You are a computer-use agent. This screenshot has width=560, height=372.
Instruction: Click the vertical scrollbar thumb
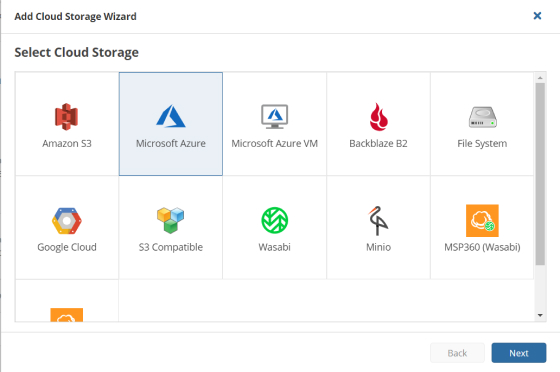(x=540, y=174)
